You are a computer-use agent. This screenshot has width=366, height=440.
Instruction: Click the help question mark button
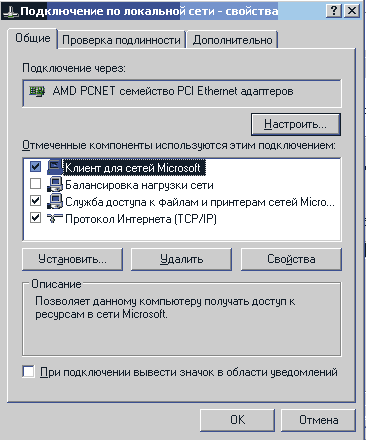pyautogui.click(x=334, y=11)
